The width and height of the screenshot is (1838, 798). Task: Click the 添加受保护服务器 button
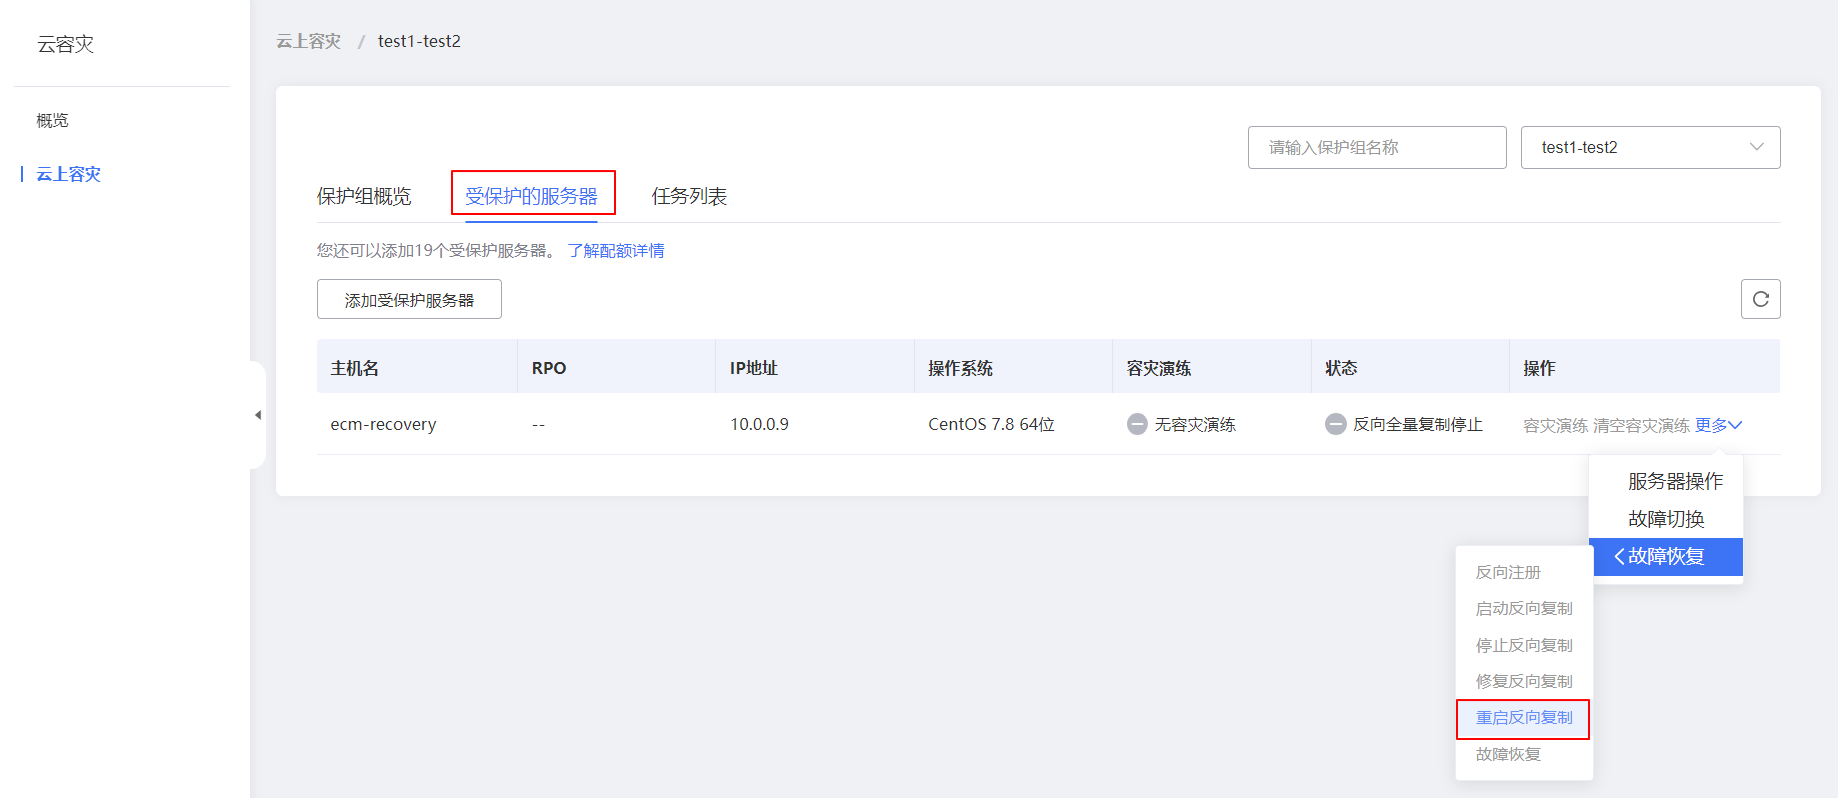click(x=409, y=300)
